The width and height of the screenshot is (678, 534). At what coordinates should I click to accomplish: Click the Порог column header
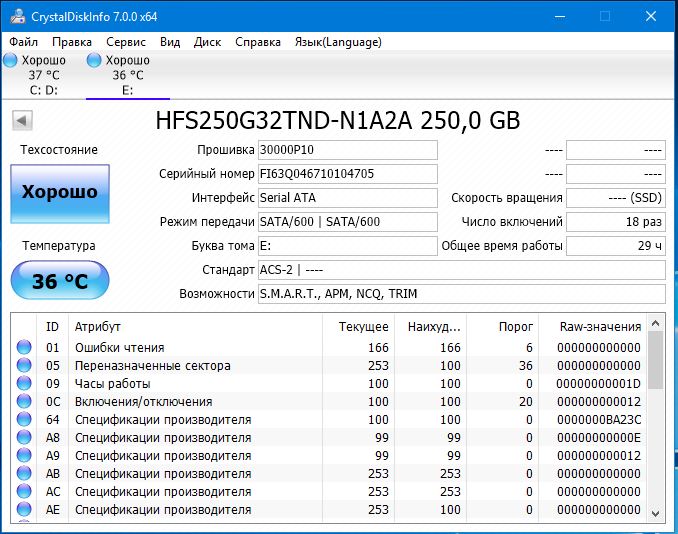pyautogui.click(x=502, y=326)
